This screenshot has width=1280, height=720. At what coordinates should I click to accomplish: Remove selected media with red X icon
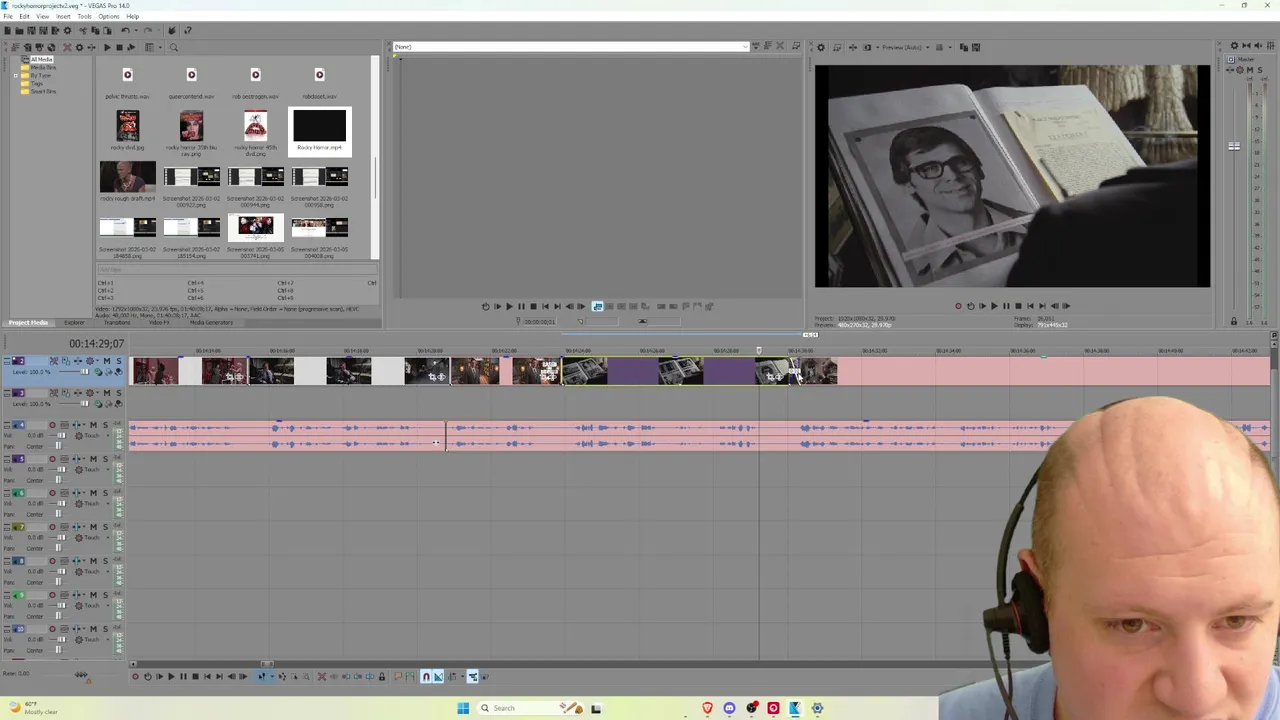pos(67,47)
